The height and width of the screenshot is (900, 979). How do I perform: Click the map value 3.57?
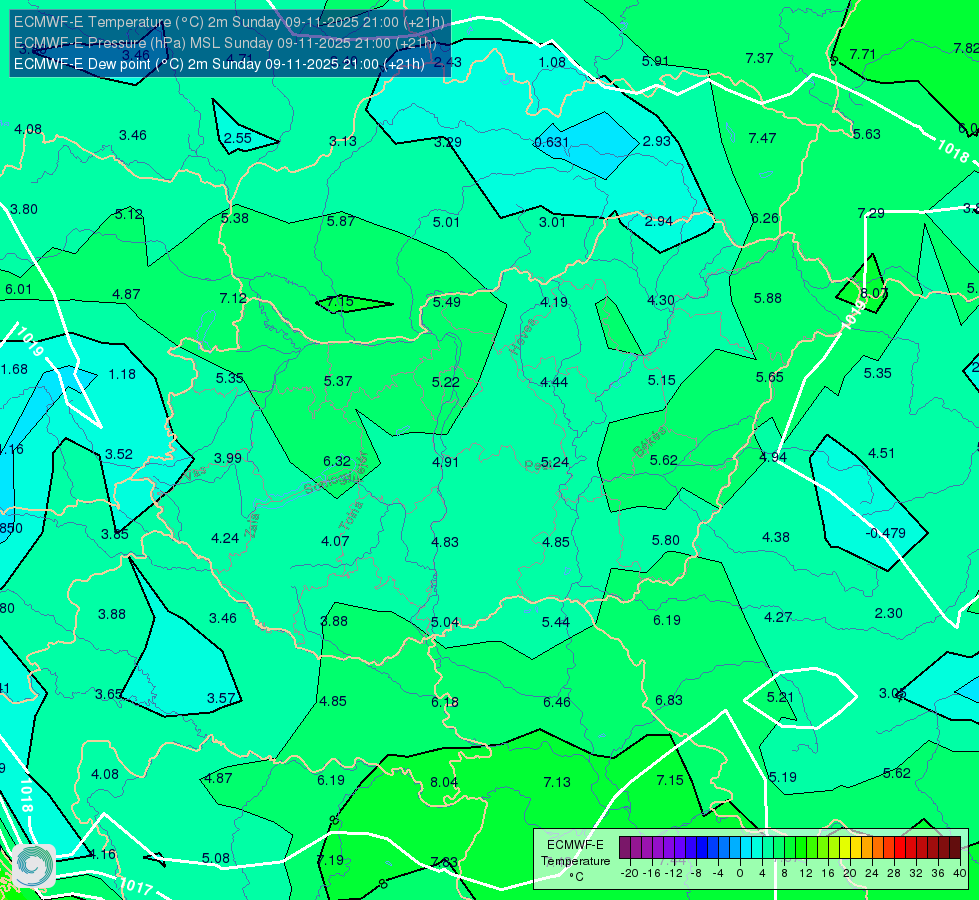pyautogui.click(x=221, y=698)
